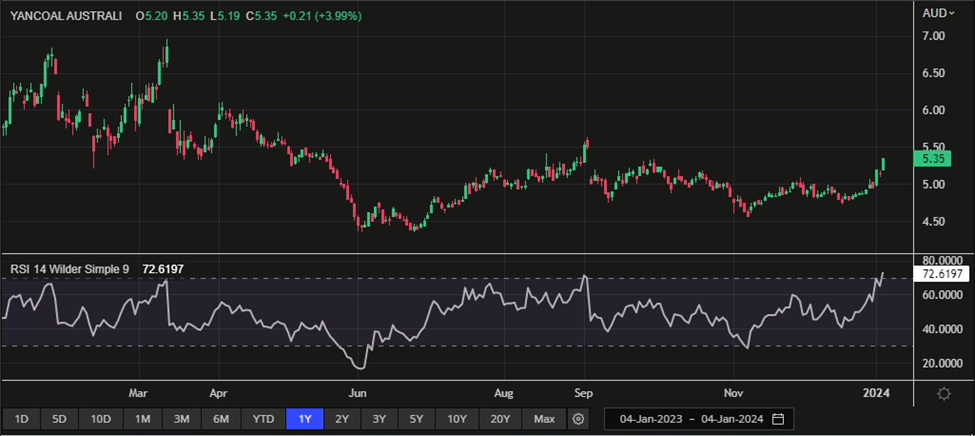
Task: Click the 6.00 price axis label
Action: coord(934,110)
